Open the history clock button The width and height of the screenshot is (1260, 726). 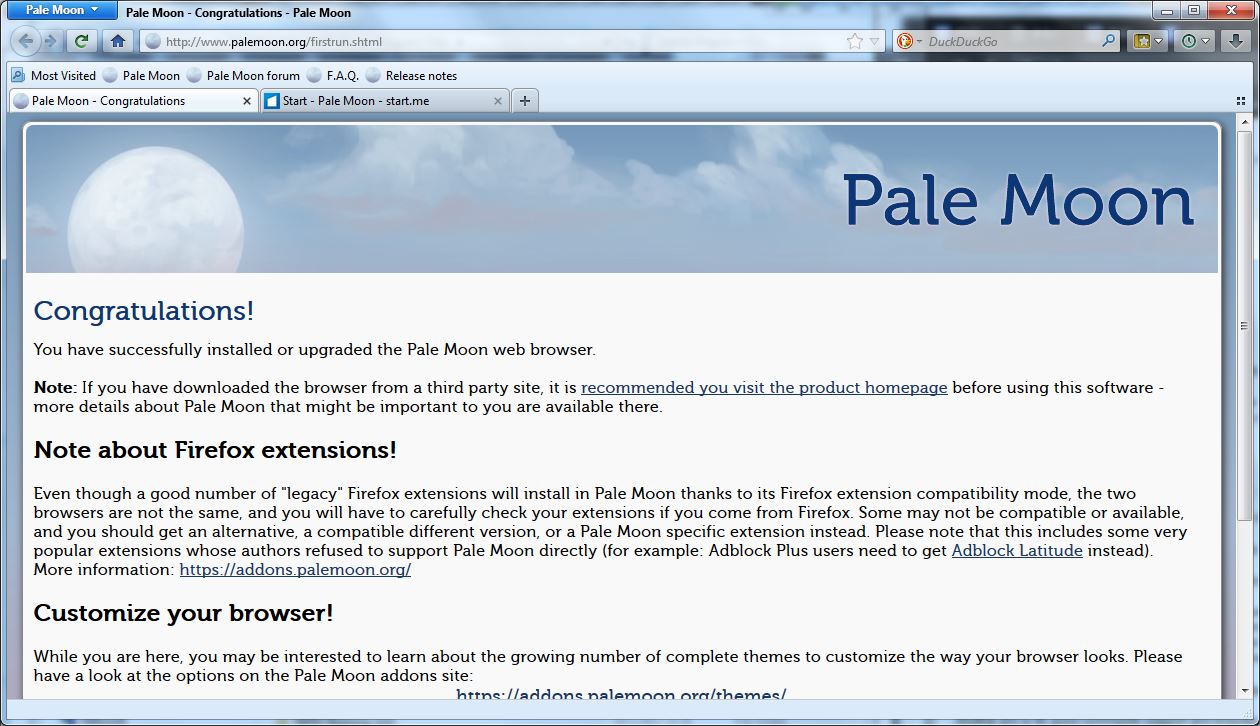[1188, 42]
